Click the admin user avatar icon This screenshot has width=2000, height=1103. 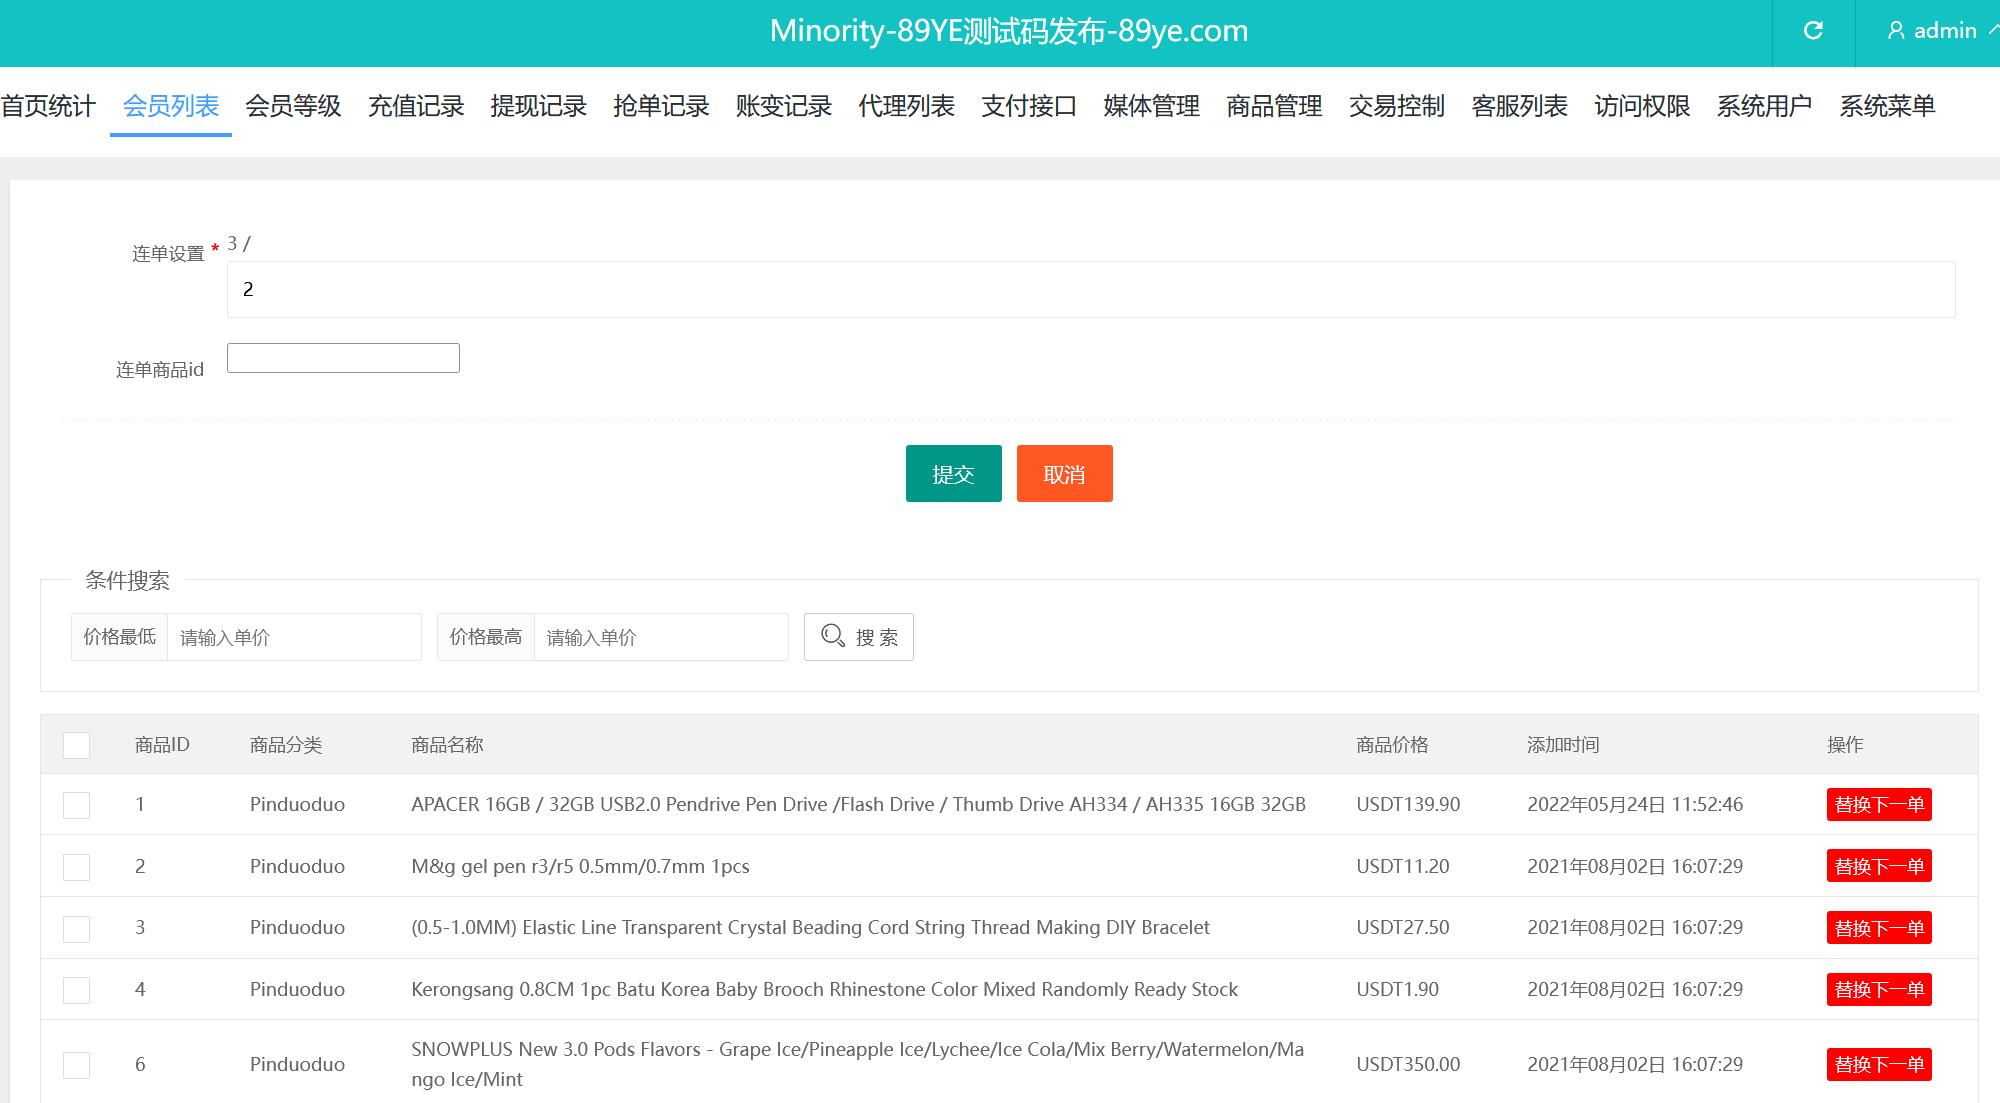1895,31
